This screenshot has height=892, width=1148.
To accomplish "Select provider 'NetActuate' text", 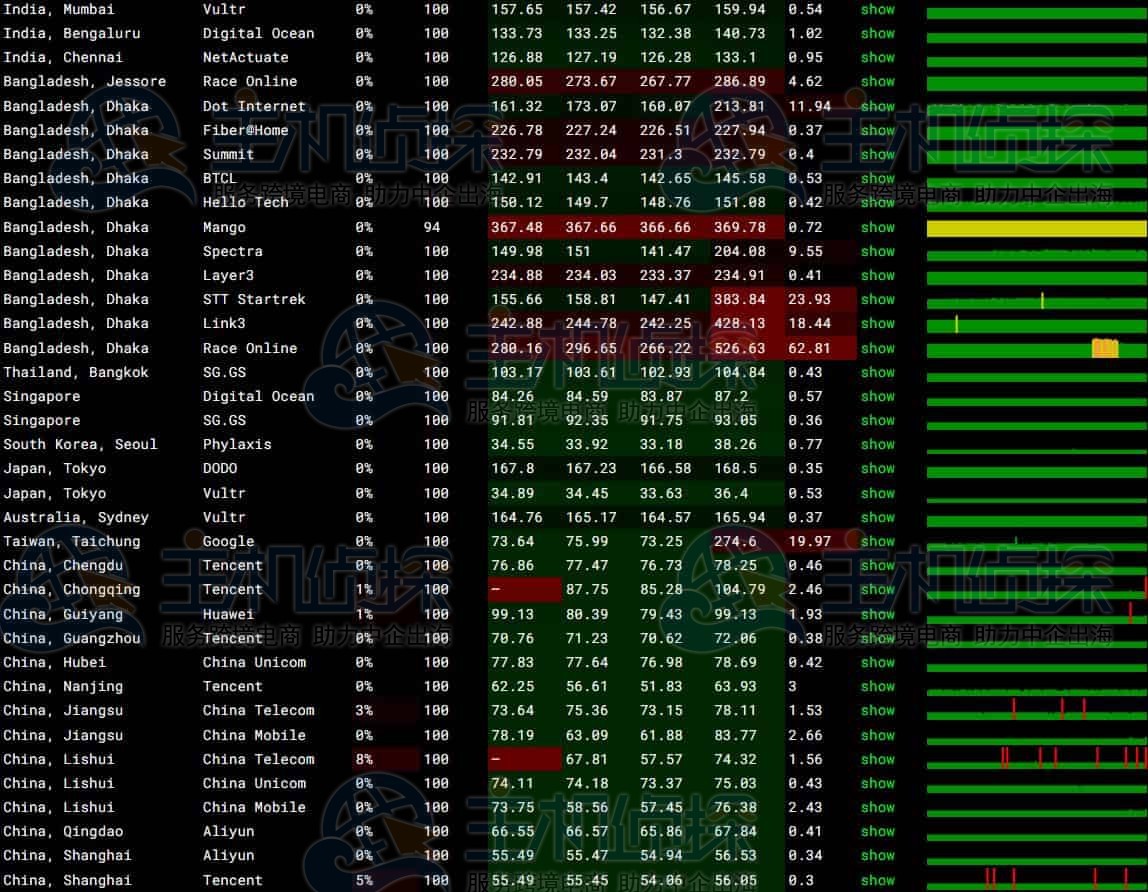I will pyautogui.click(x=245, y=58).
